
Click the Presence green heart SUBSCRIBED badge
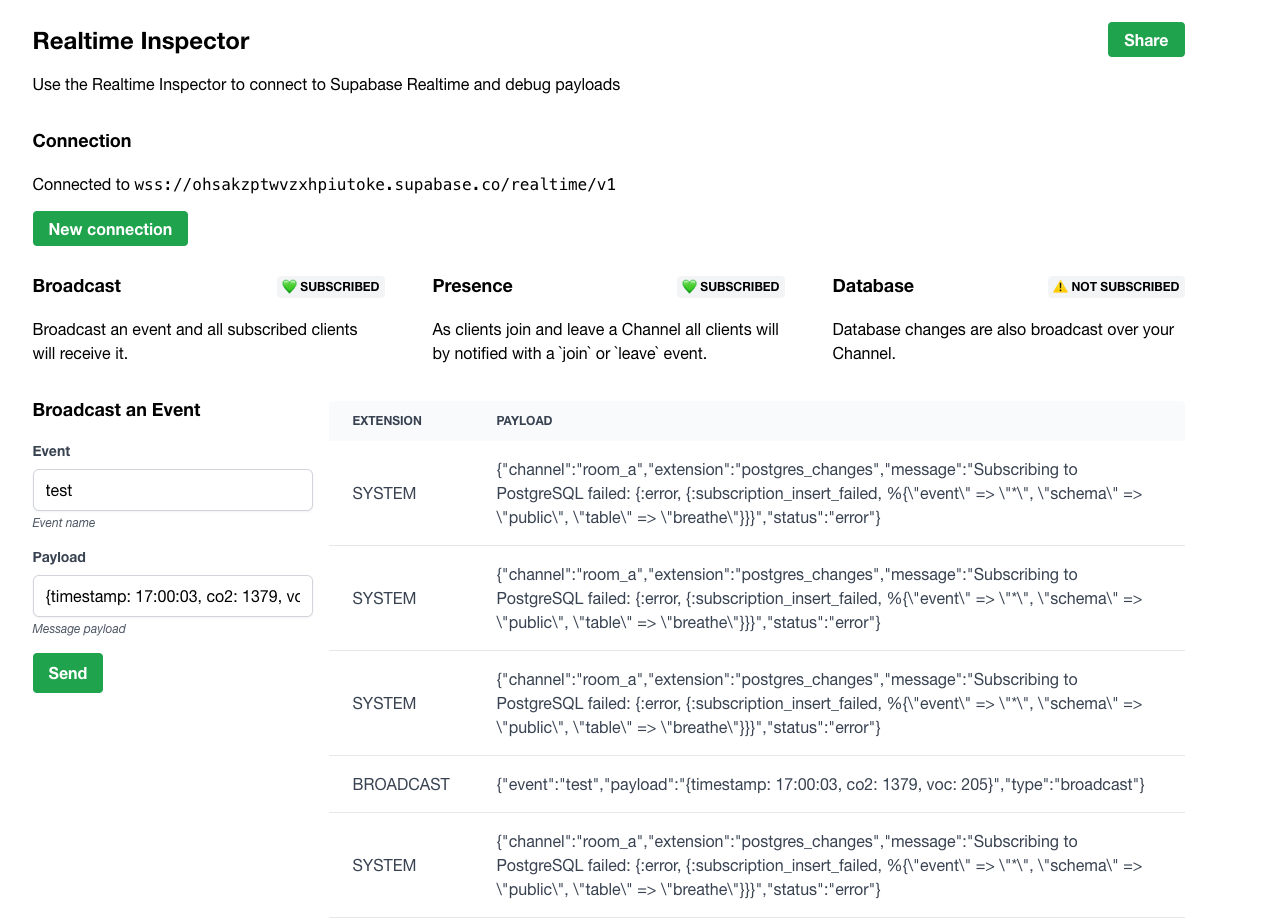(x=731, y=287)
